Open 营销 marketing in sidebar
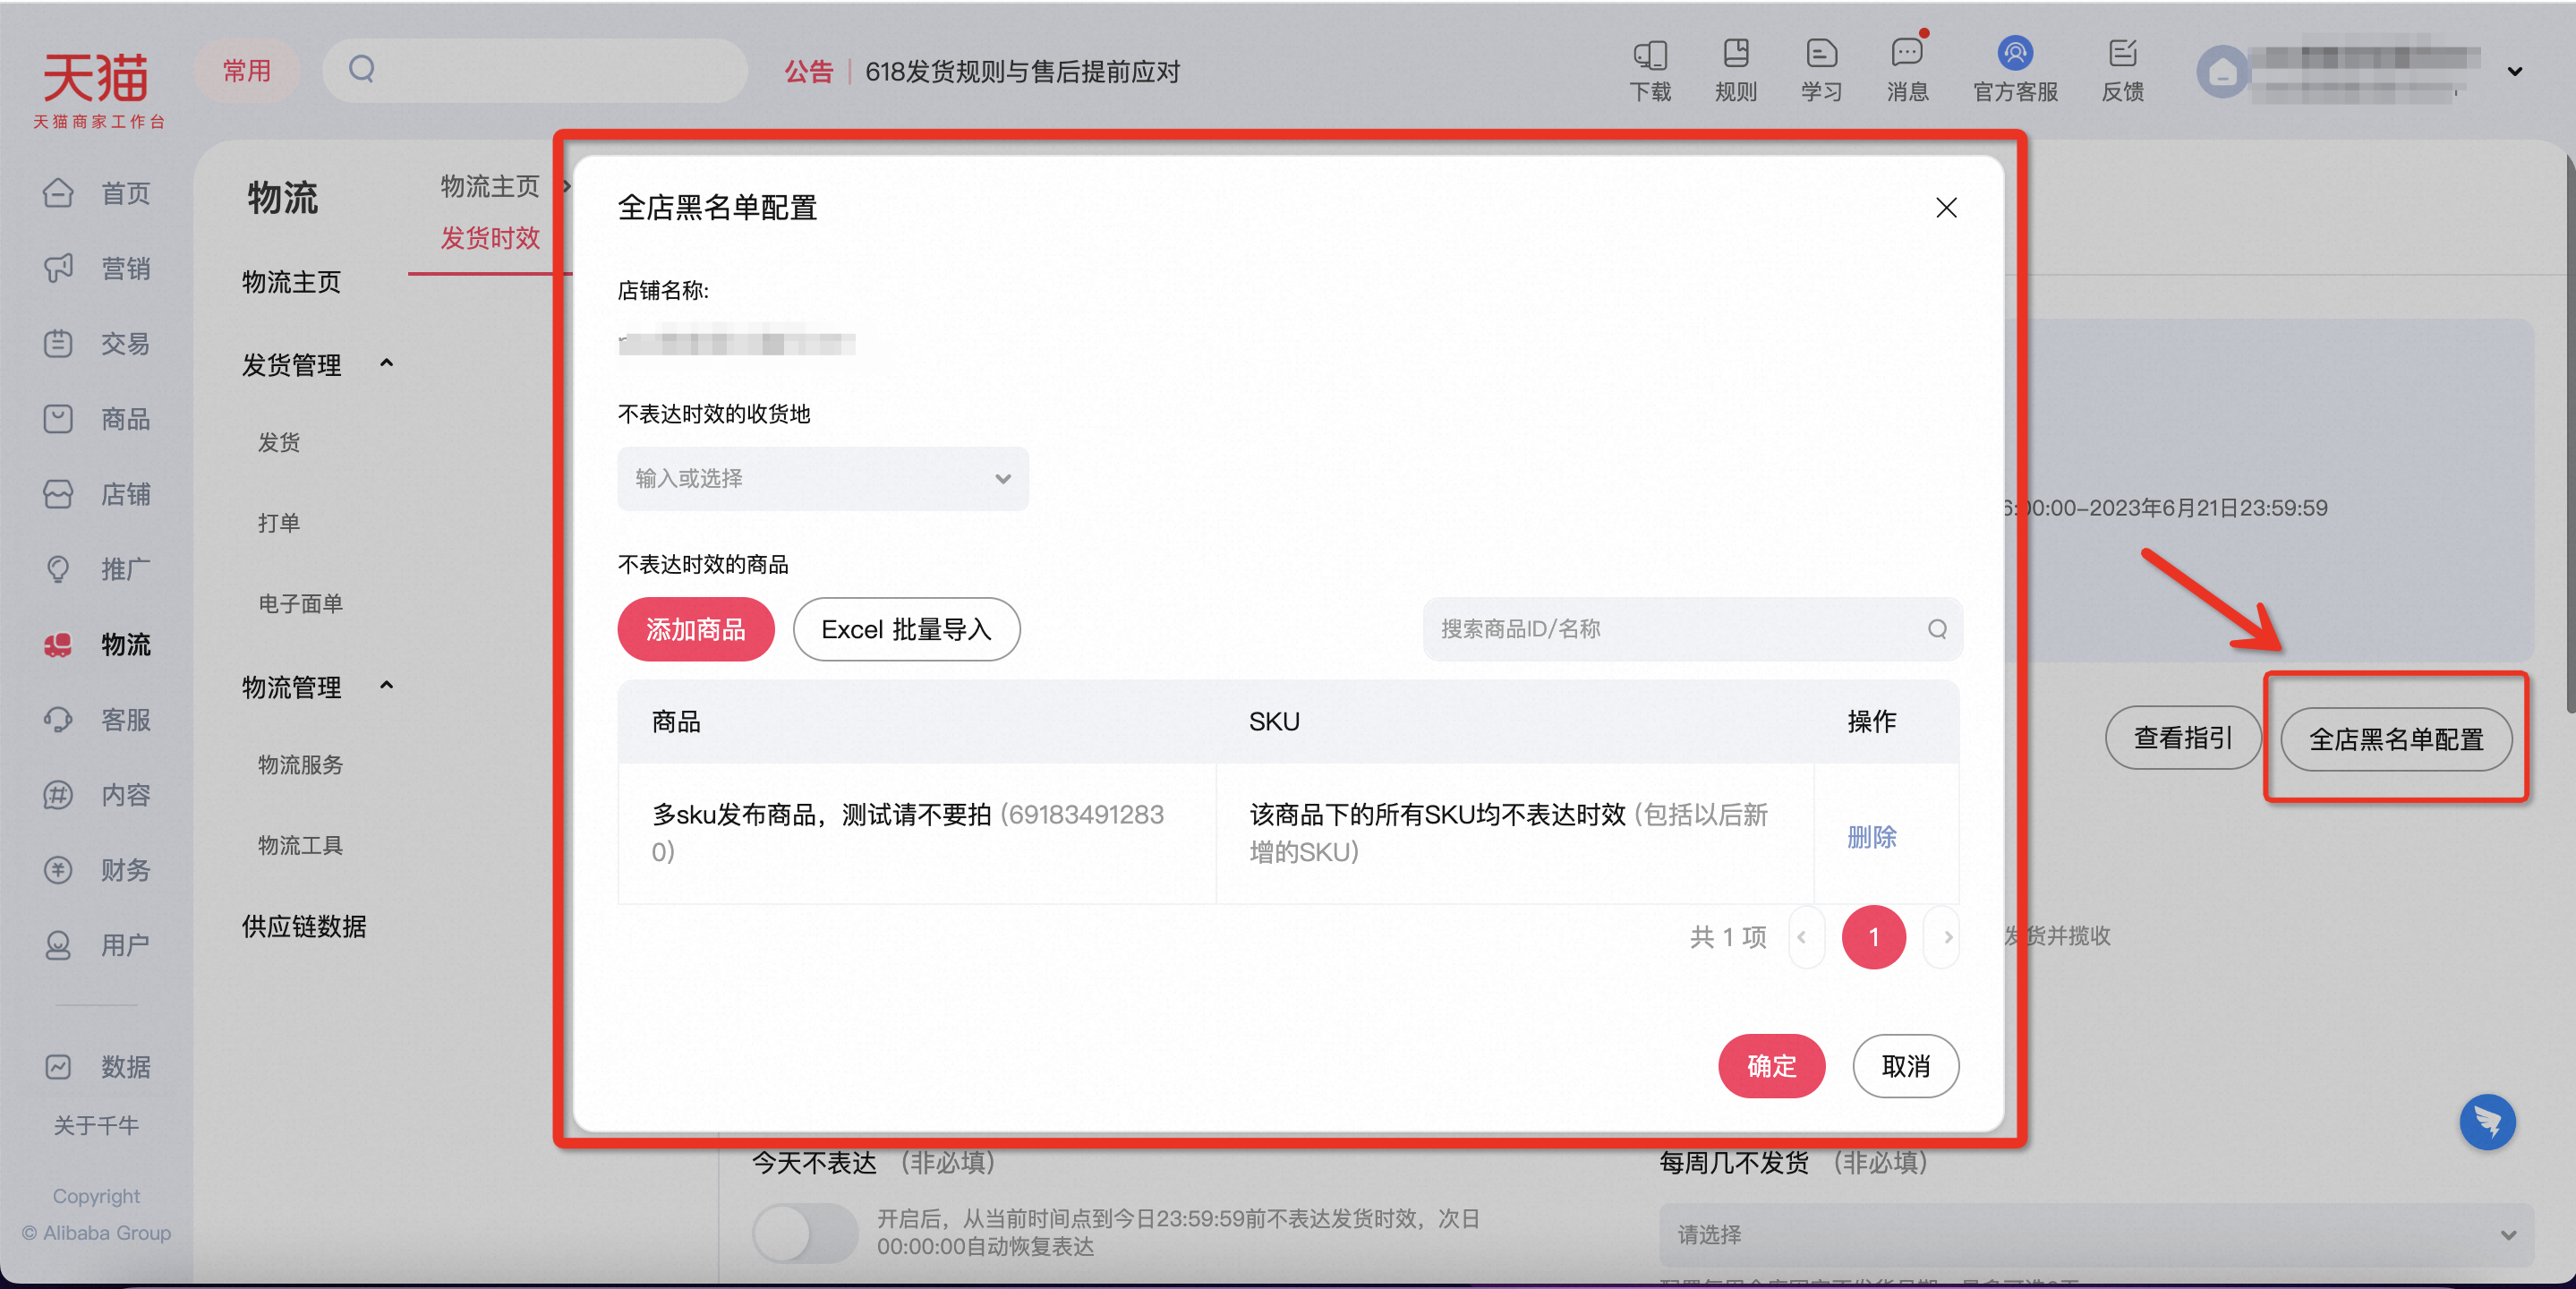The height and width of the screenshot is (1289, 2576). pos(98,268)
